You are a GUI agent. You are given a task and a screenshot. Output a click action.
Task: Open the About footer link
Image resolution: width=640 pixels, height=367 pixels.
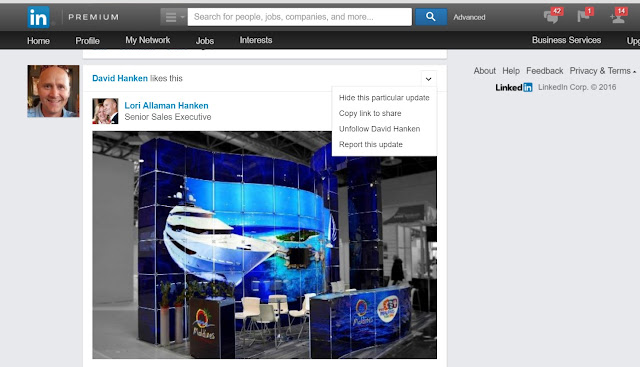[484, 71]
